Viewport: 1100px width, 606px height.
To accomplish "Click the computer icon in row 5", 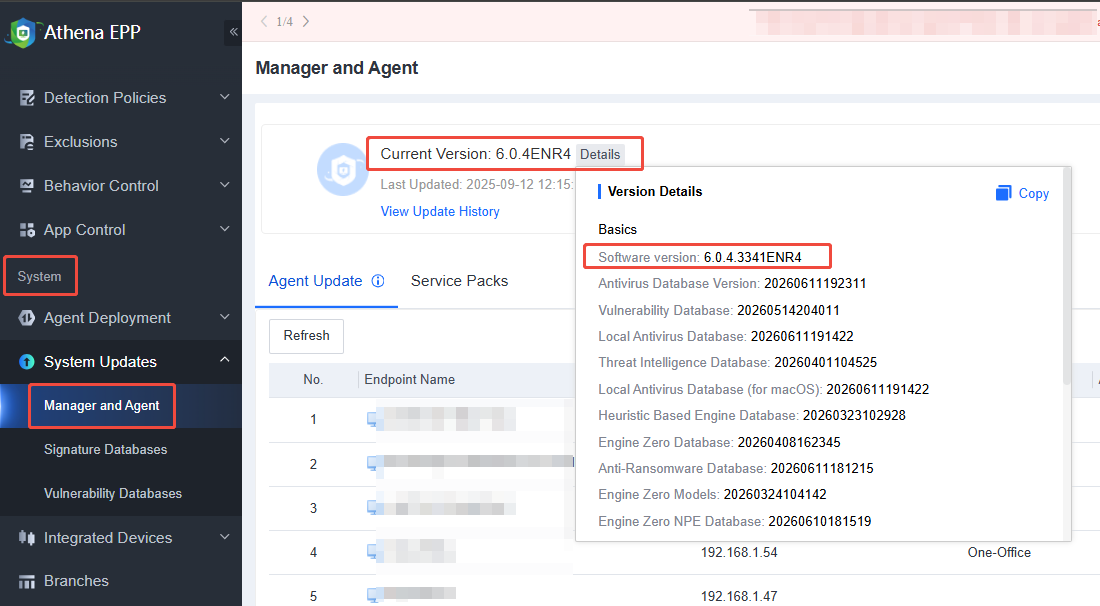I will (x=373, y=595).
